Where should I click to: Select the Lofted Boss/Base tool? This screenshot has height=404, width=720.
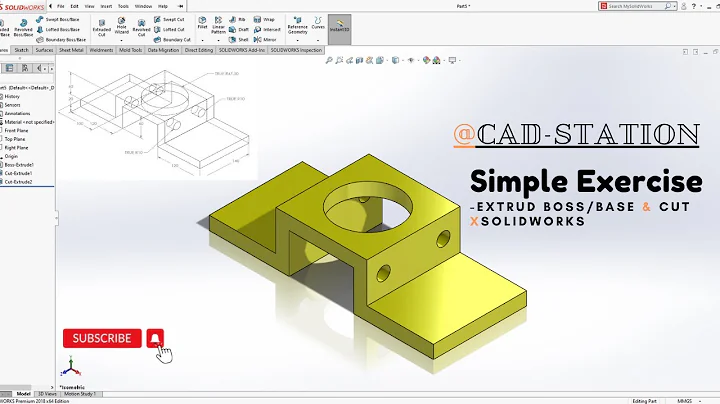coord(58,29)
